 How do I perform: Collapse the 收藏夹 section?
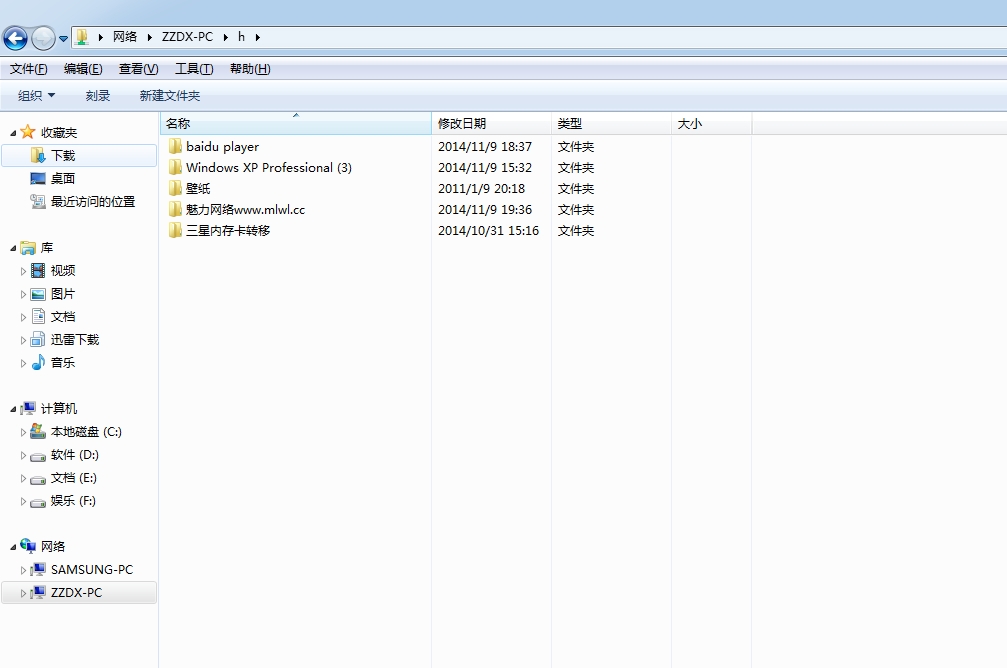point(13,133)
